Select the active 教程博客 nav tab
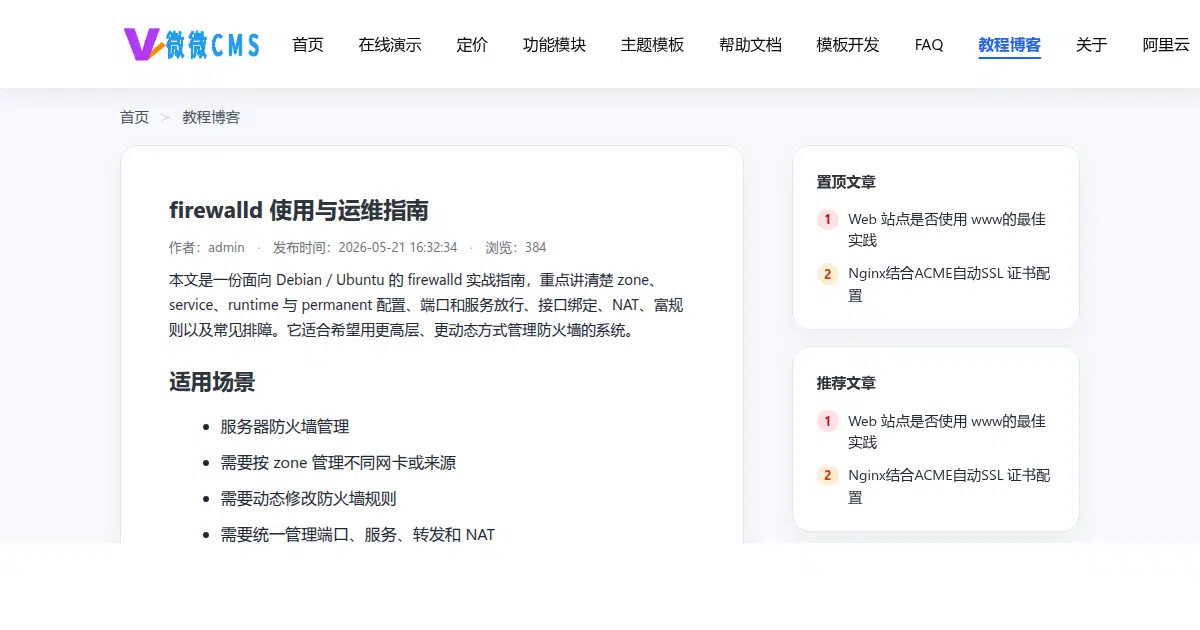The width and height of the screenshot is (1200, 630). click(x=1009, y=44)
